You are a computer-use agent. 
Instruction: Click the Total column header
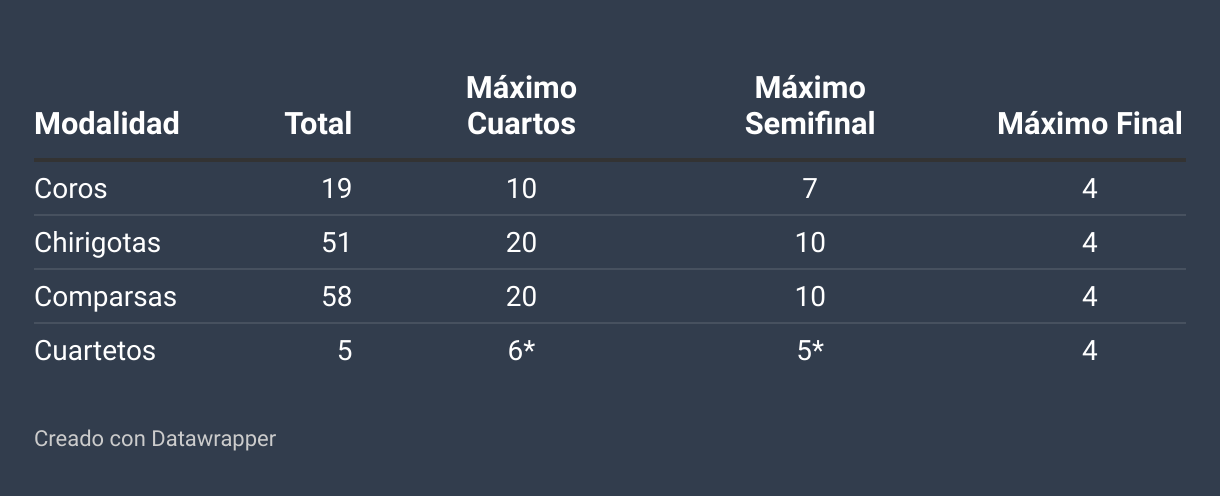point(318,123)
